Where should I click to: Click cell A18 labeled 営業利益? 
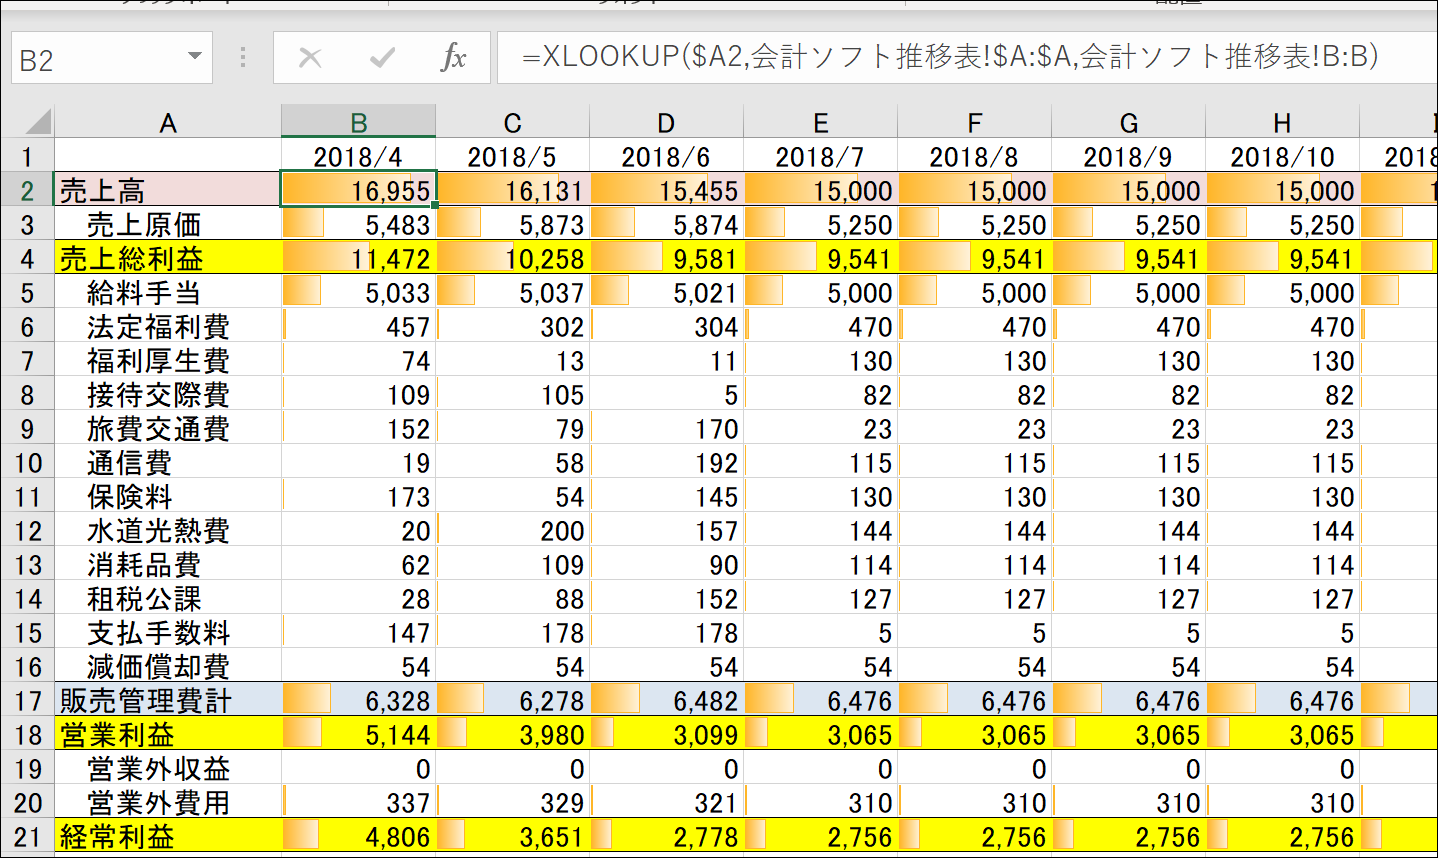pos(167,735)
